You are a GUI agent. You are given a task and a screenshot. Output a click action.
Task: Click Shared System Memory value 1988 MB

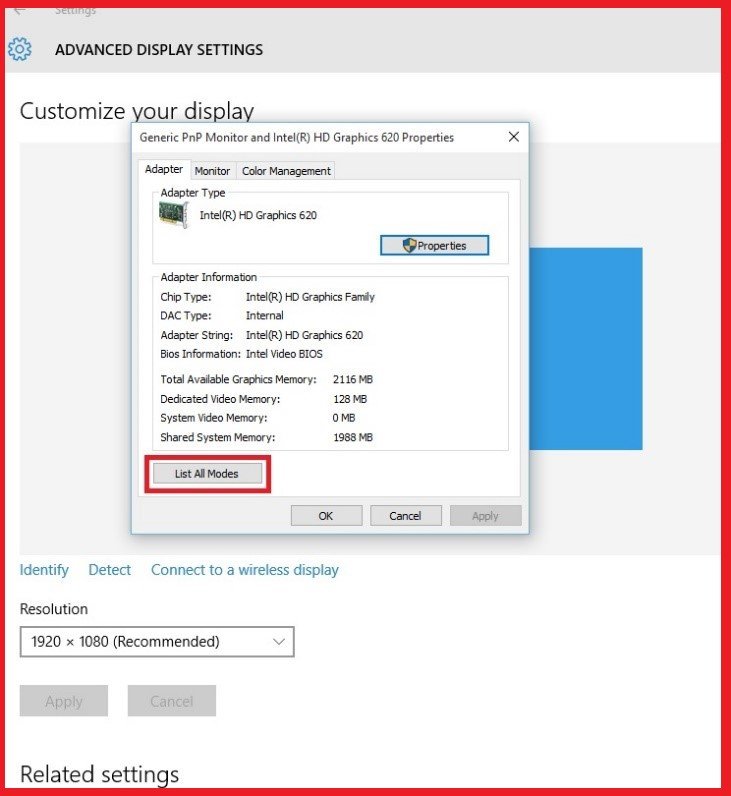click(353, 437)
